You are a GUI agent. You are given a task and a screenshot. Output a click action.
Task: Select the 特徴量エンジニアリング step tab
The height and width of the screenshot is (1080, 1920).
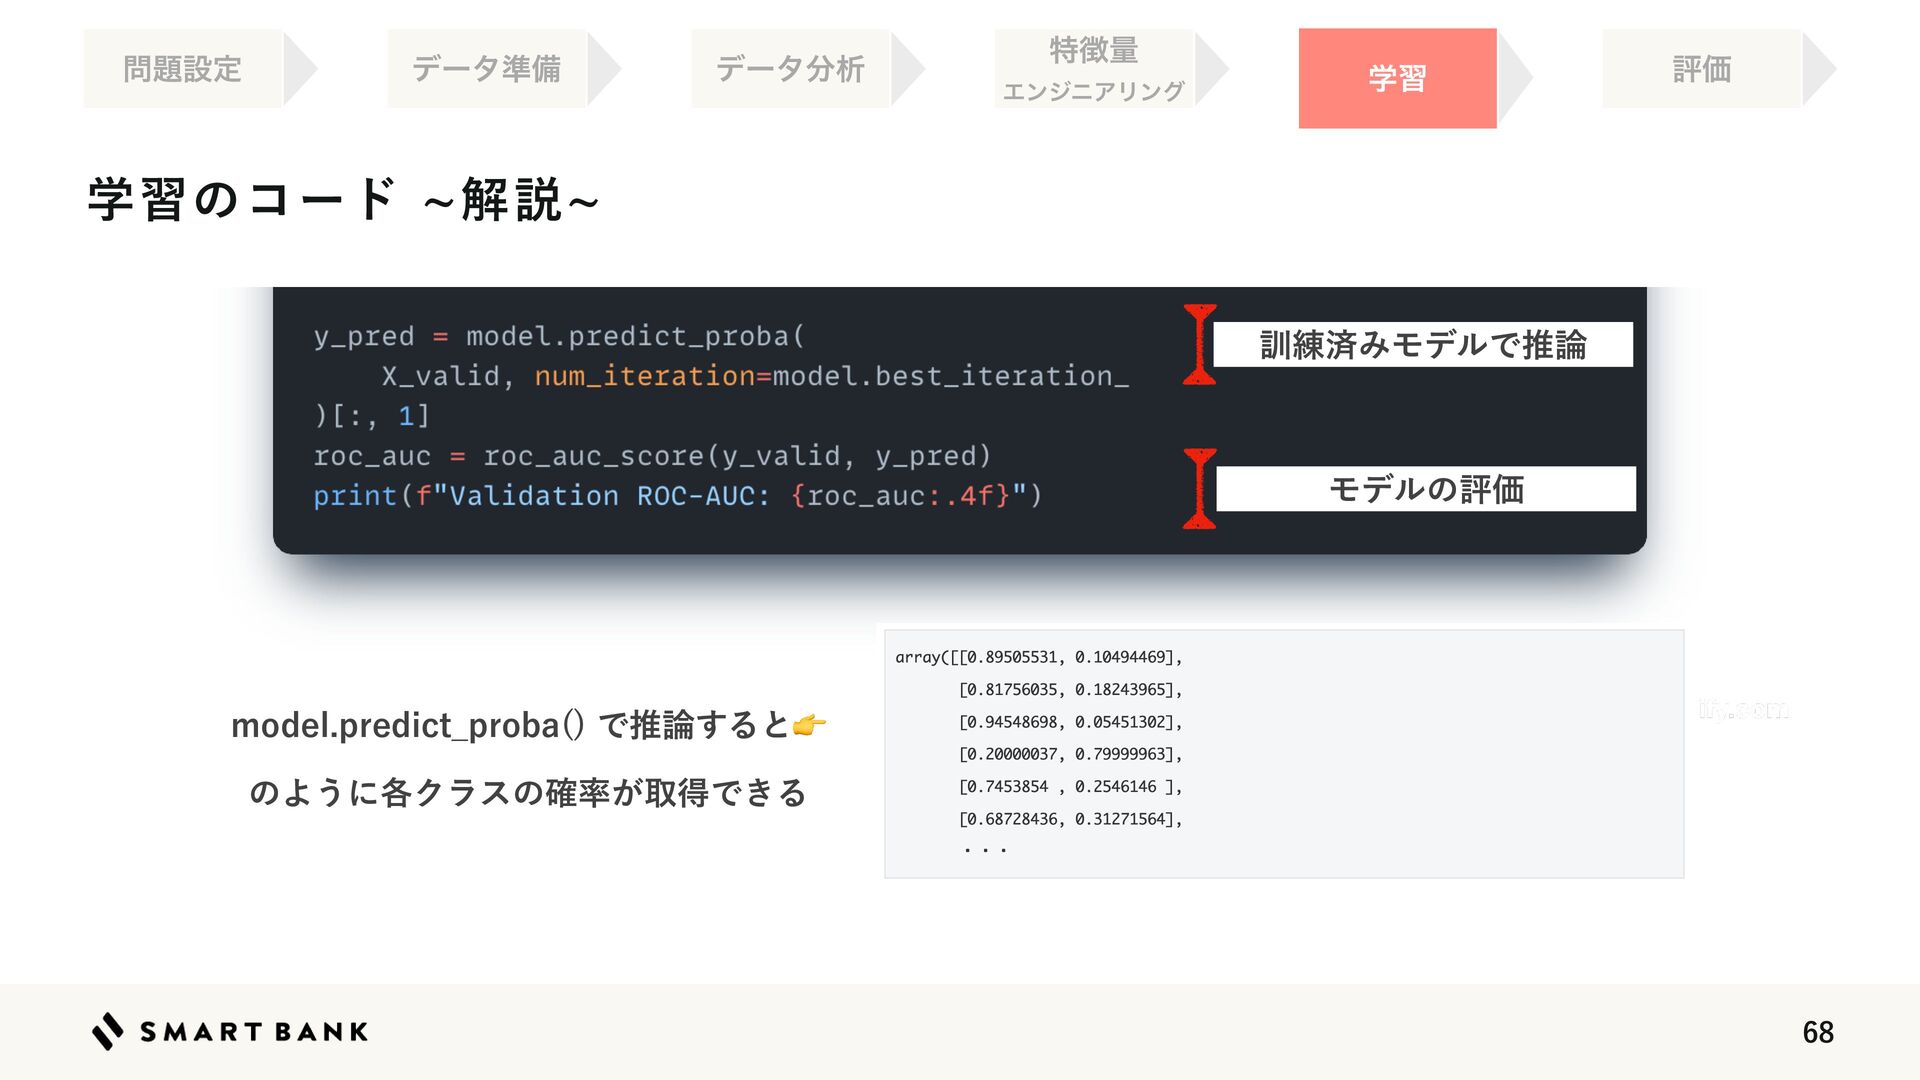pyautogui.click(x=1094, y=69)
